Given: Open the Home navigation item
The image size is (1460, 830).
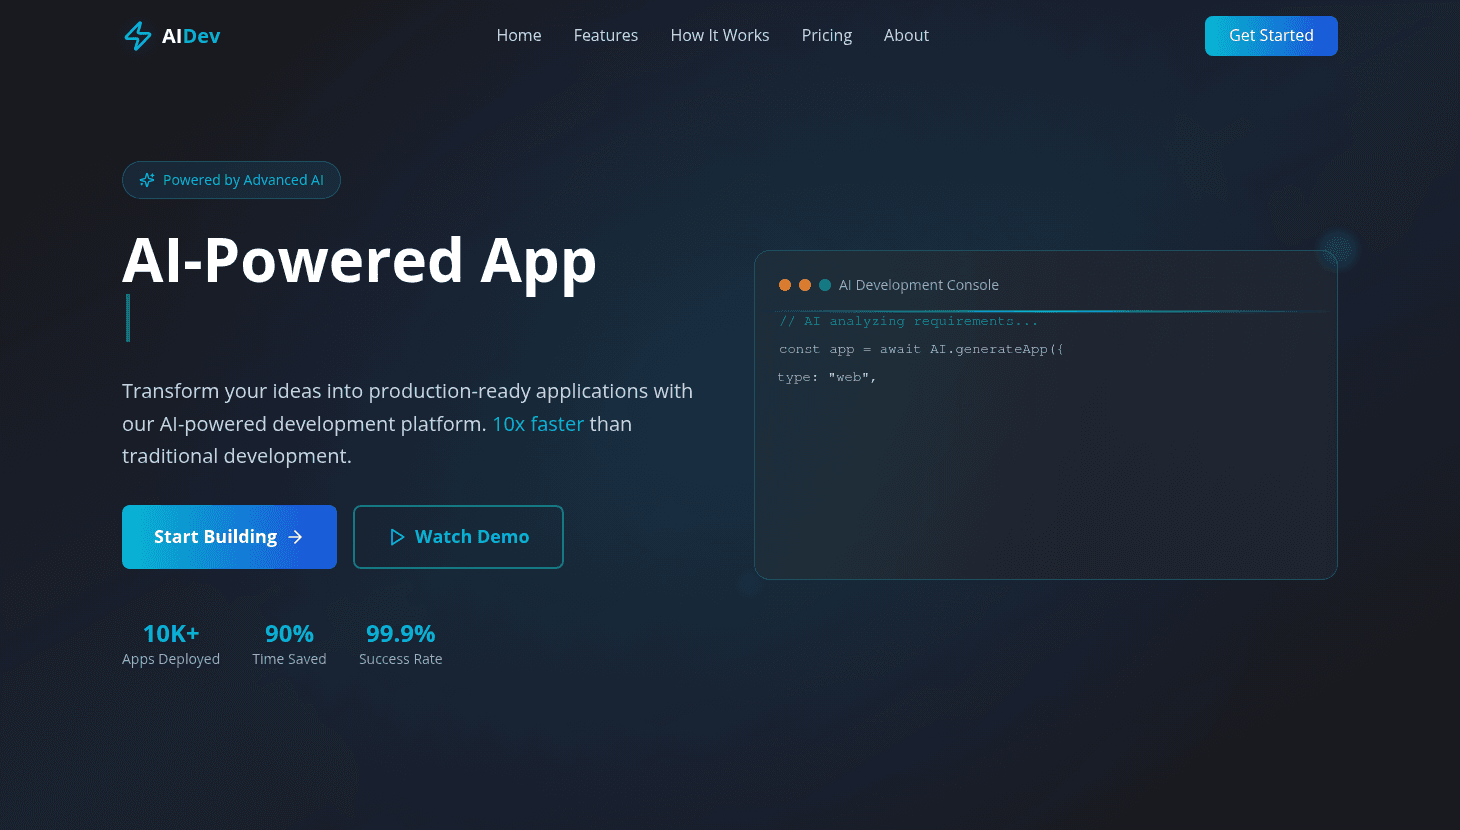Looking at the screenshot, I should (x=519, y=35).
